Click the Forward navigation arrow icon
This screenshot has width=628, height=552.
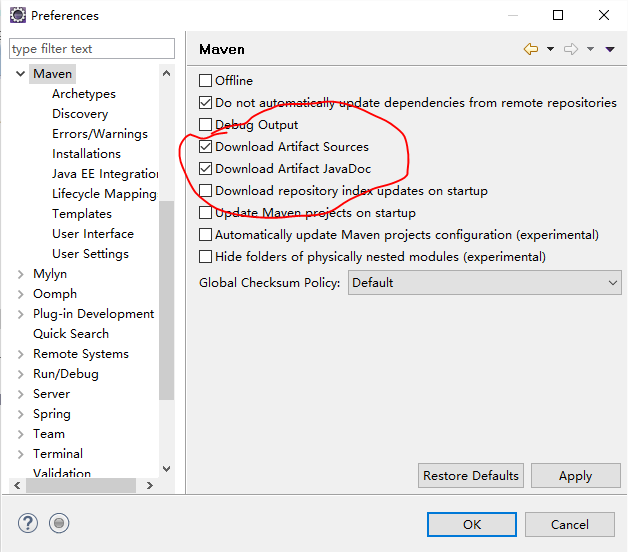(571, 49)
